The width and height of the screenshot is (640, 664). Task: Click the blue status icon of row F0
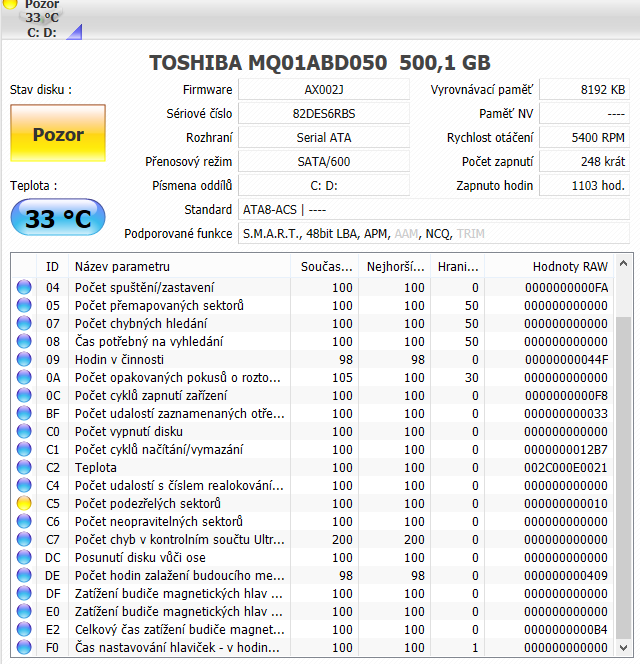24,647
